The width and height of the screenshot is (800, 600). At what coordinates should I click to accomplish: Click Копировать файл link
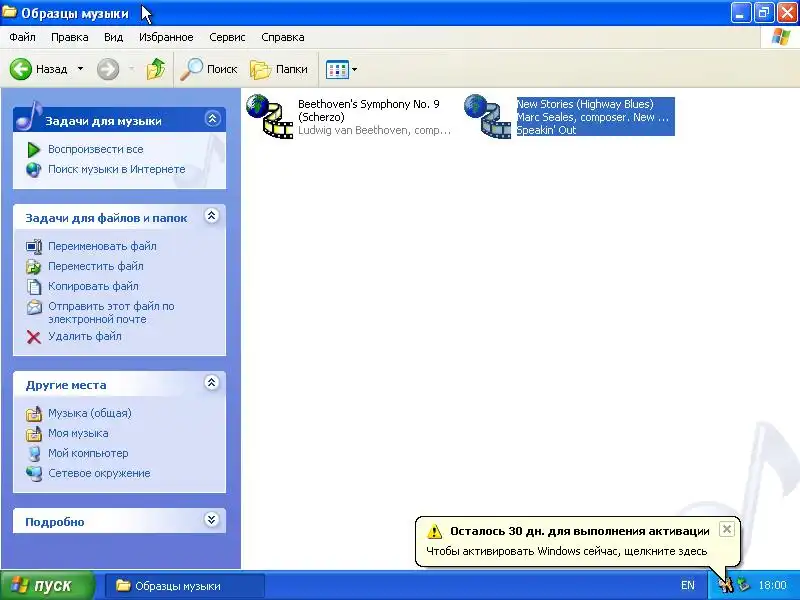pyautogui.click(x=93, y=286)
